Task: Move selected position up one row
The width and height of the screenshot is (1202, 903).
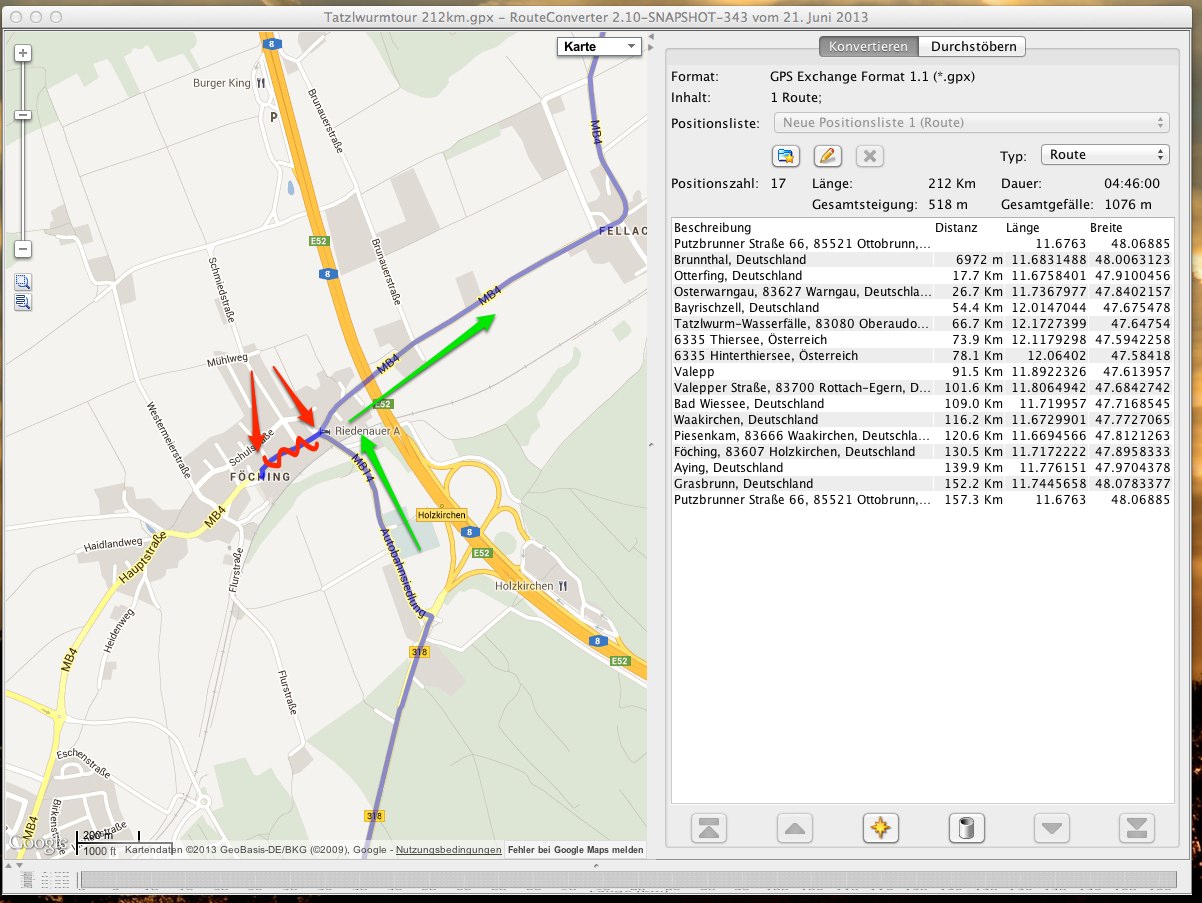Action: pyautogui.click(x=794, y=829)
